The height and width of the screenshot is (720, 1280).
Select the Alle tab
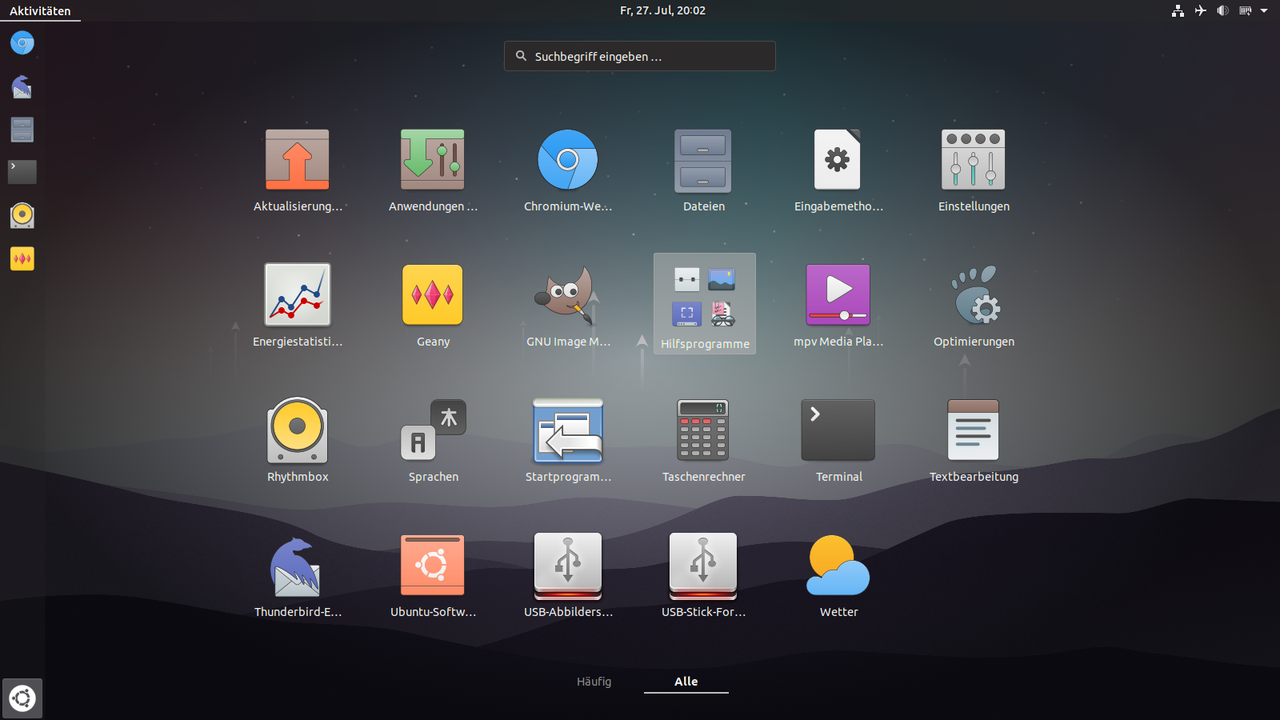[x=686, y=682]
